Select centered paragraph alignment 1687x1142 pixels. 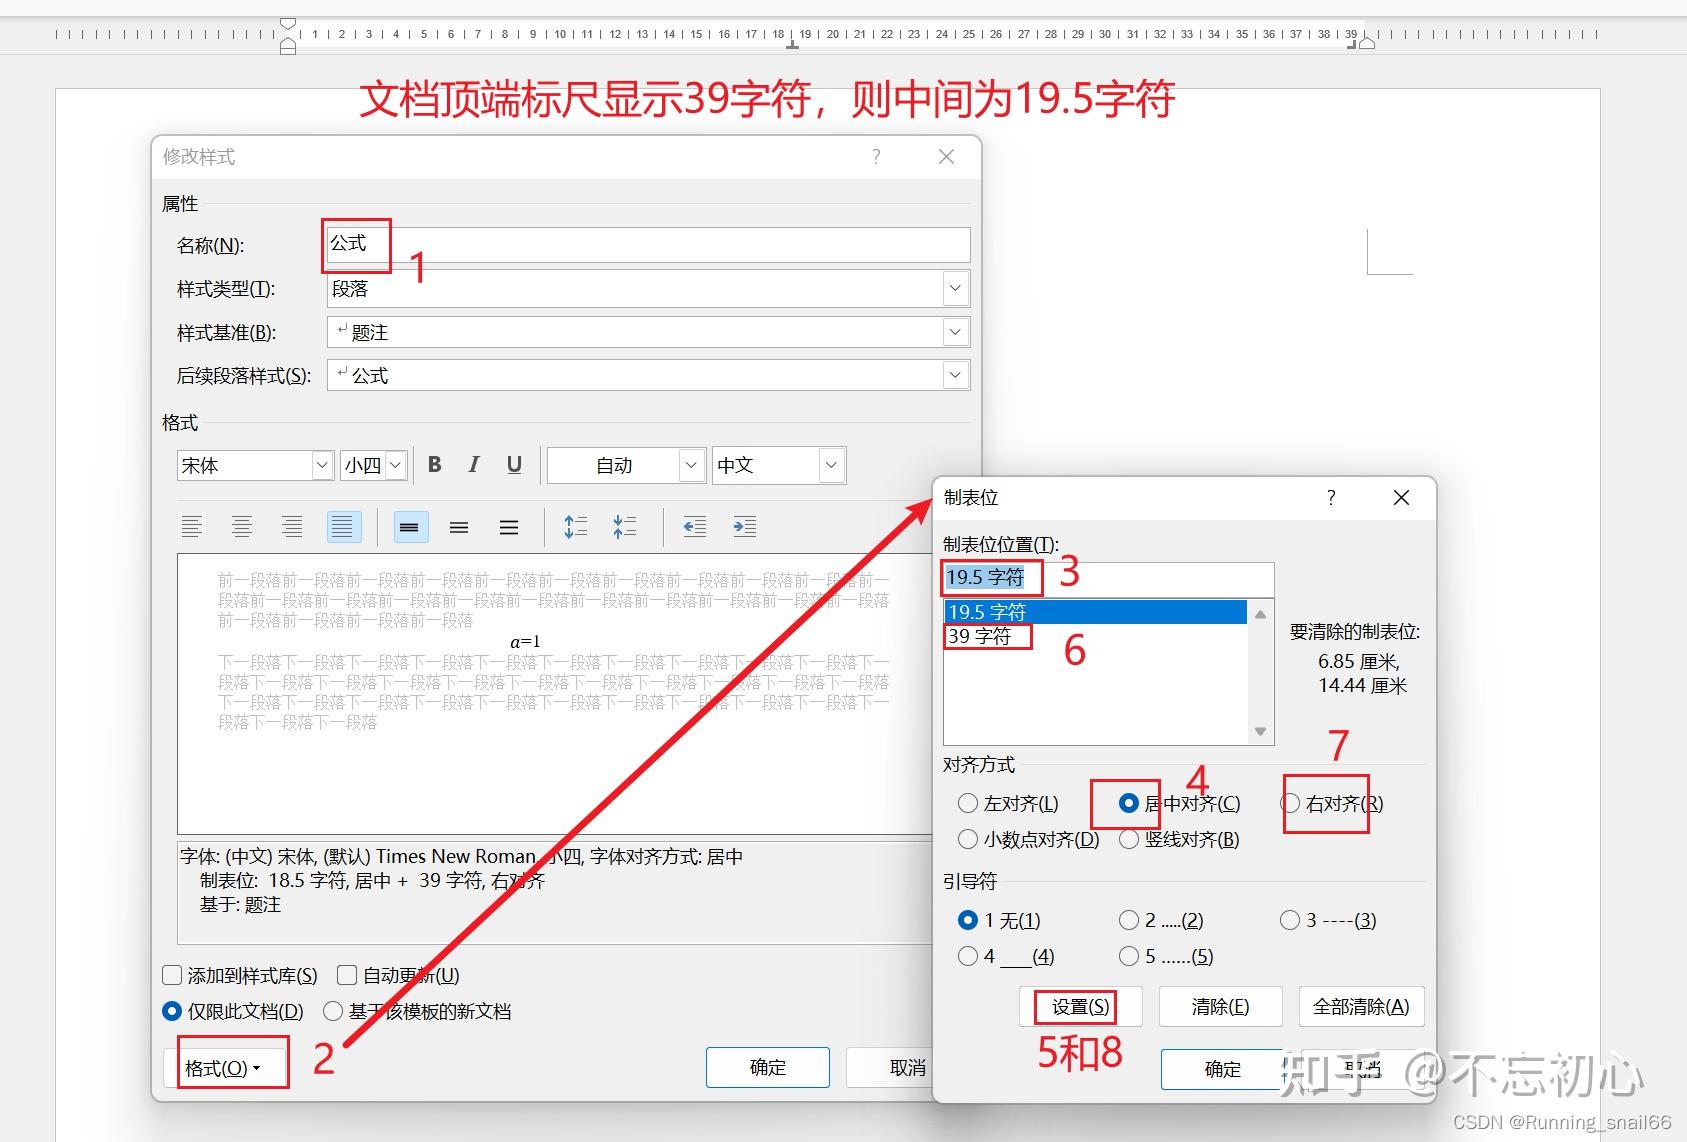[242, 527]
